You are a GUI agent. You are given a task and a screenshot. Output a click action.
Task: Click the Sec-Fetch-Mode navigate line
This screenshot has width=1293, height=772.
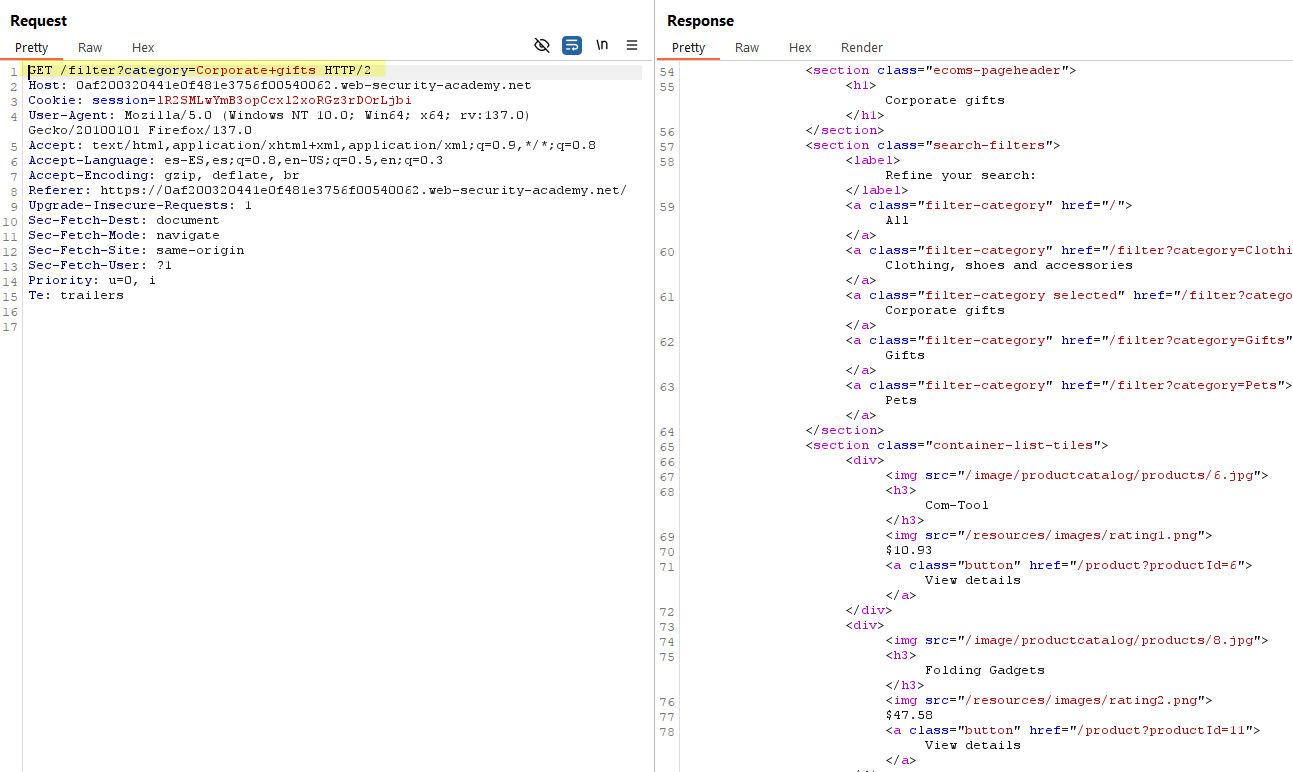(x=124, y=236)
